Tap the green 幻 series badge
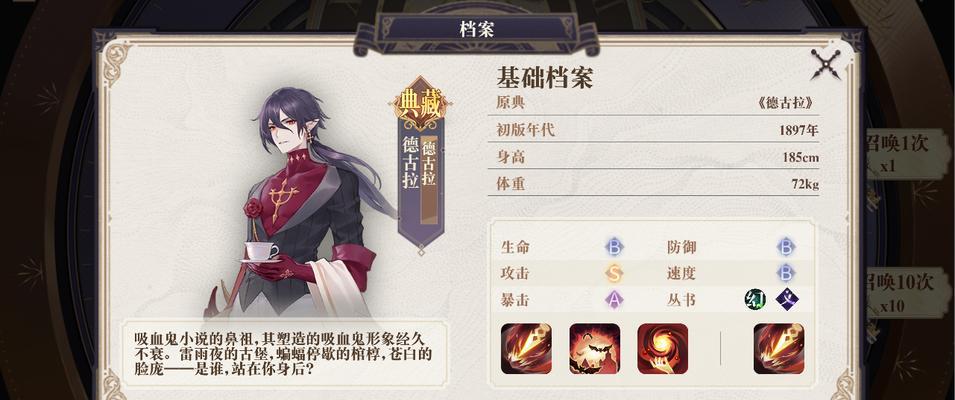This screenshot has width=955, height=400. 754,299
